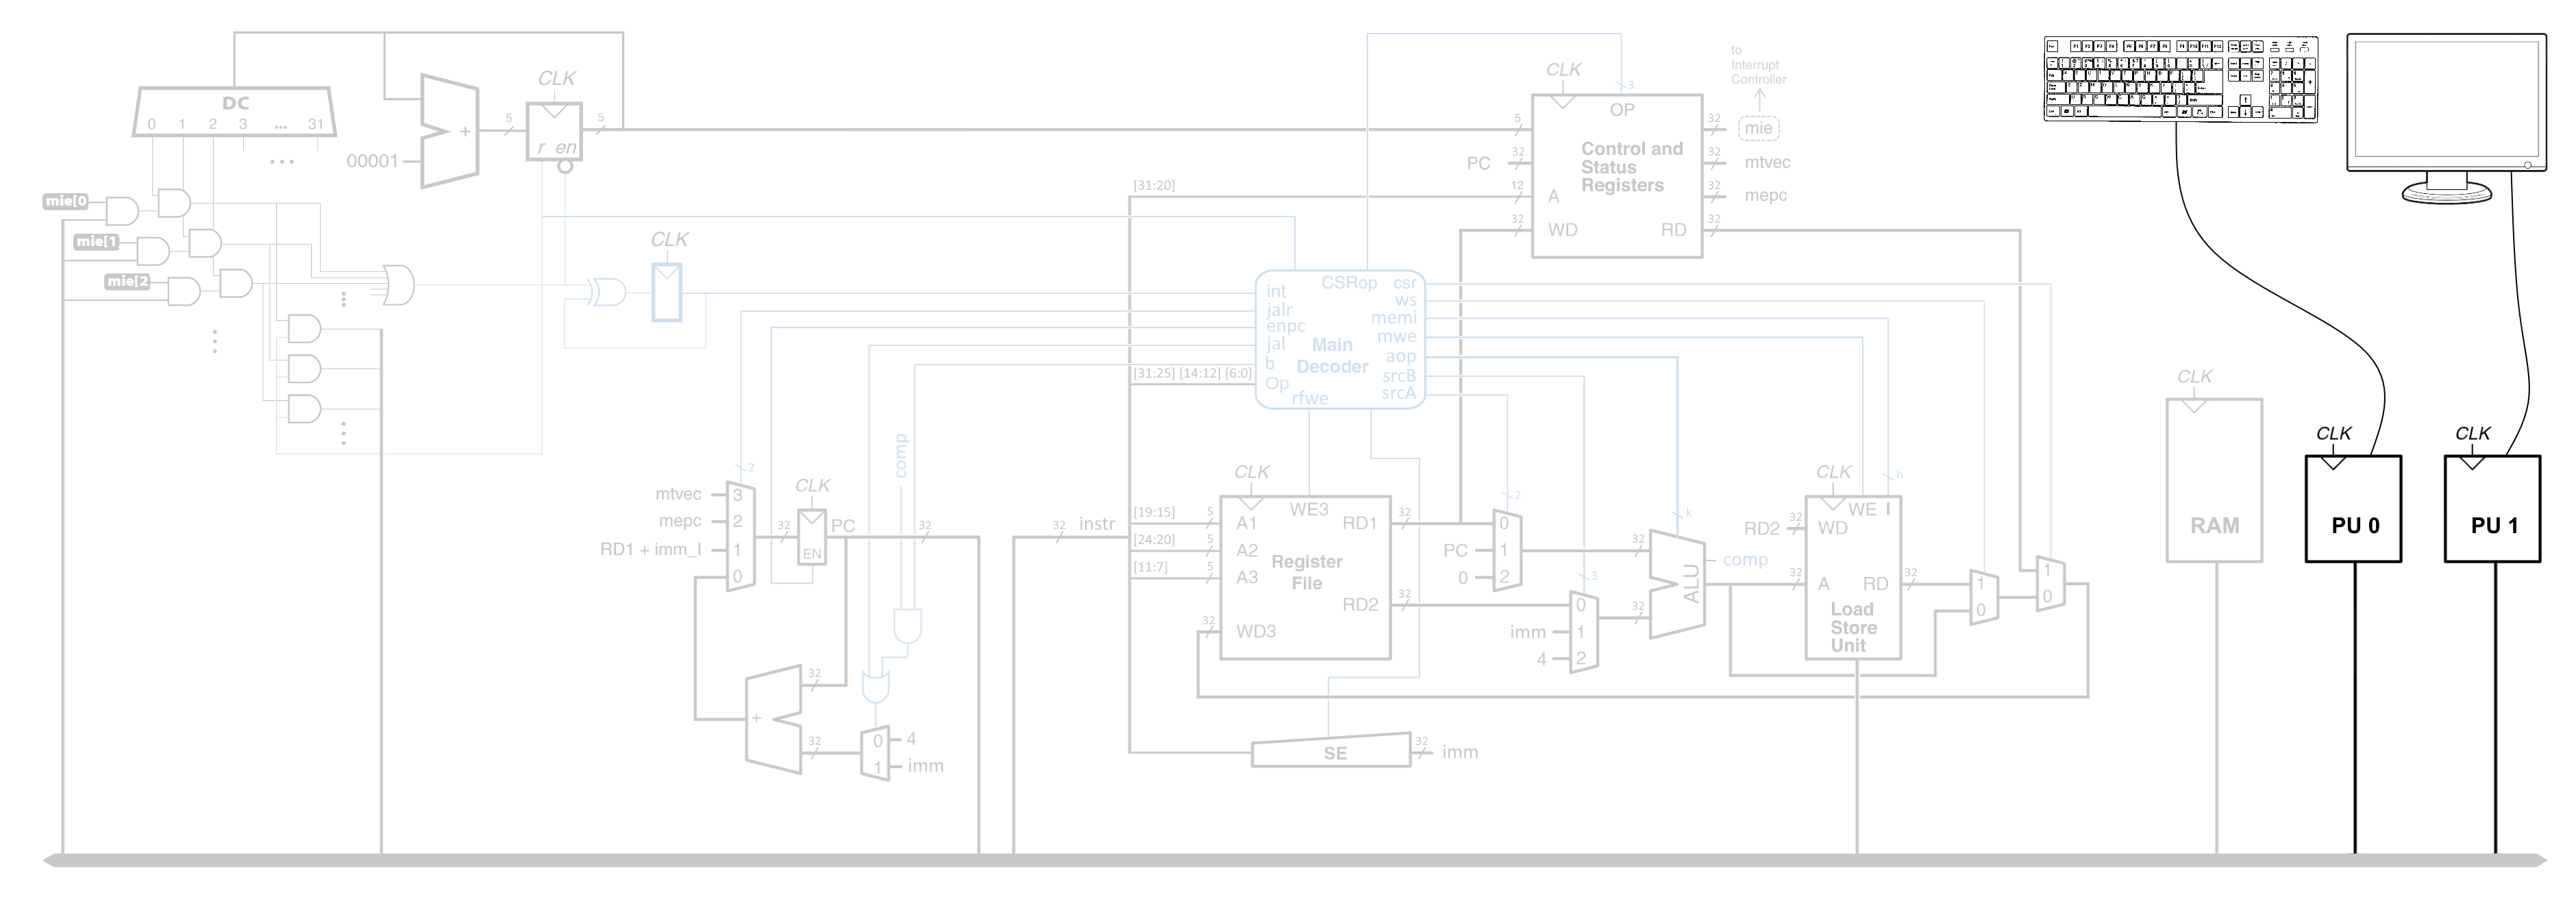Click the Control and Status Registers label
Viewport: 2576px width, 897px height.
point(1631,167)
